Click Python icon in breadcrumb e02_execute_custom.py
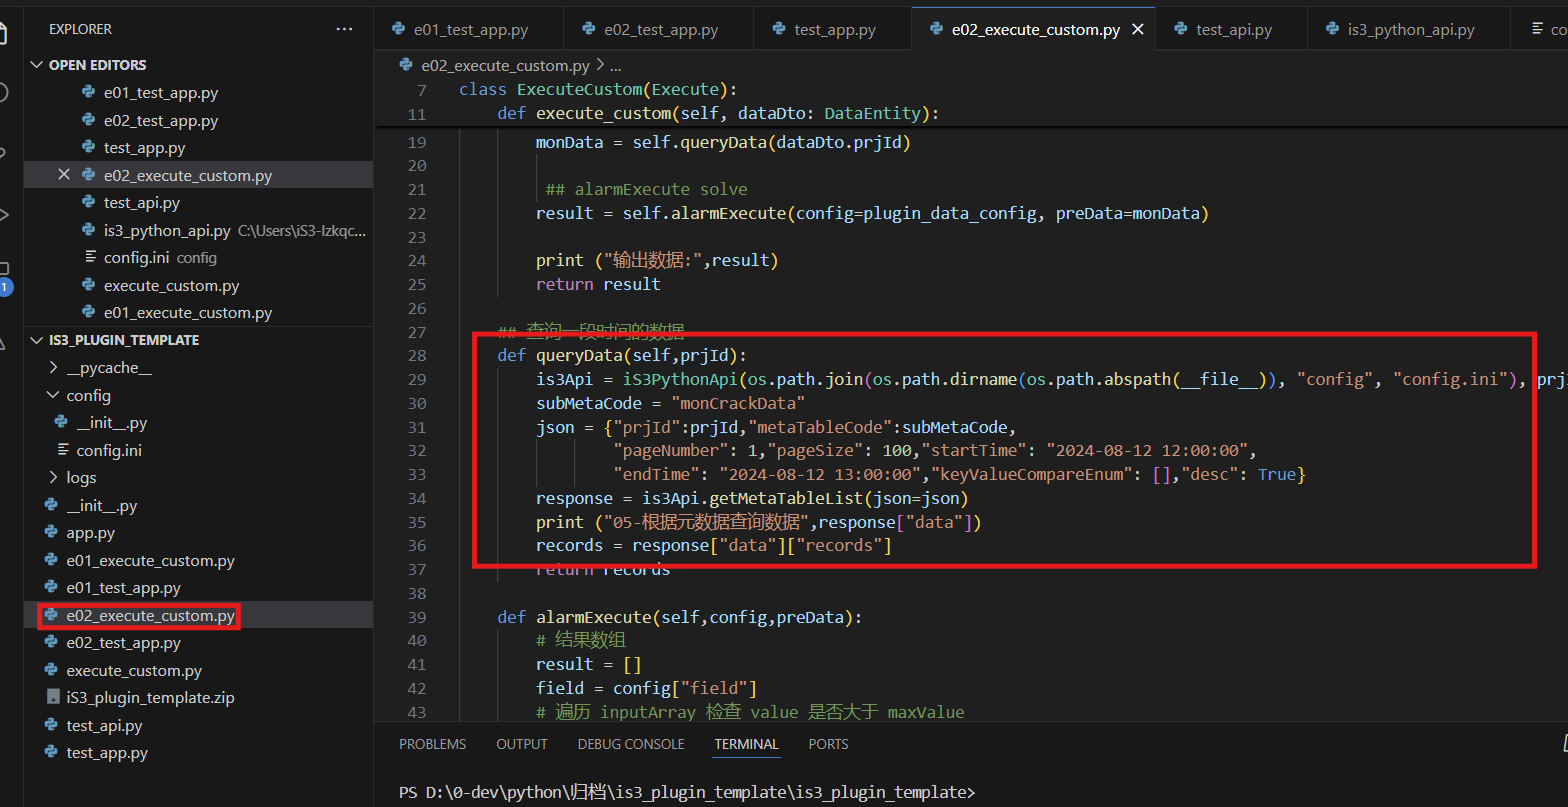1568x807 pixels. tap(406, 66)
